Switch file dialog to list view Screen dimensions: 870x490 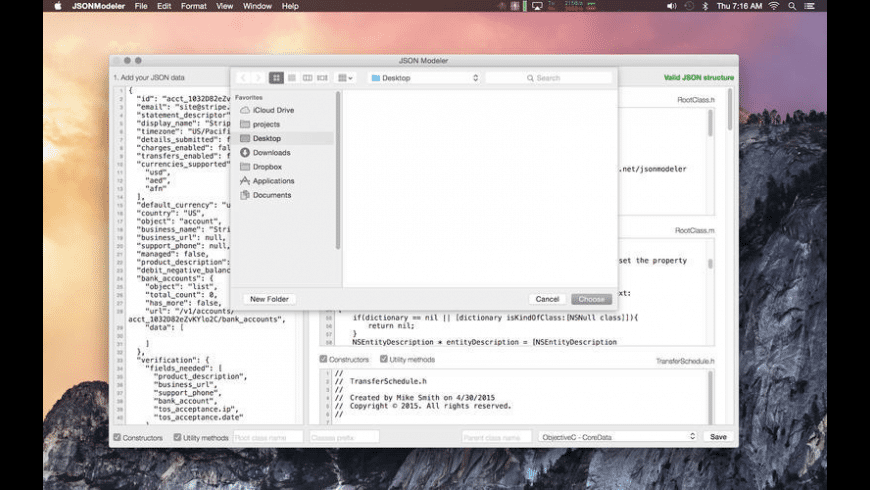(291, 78)
